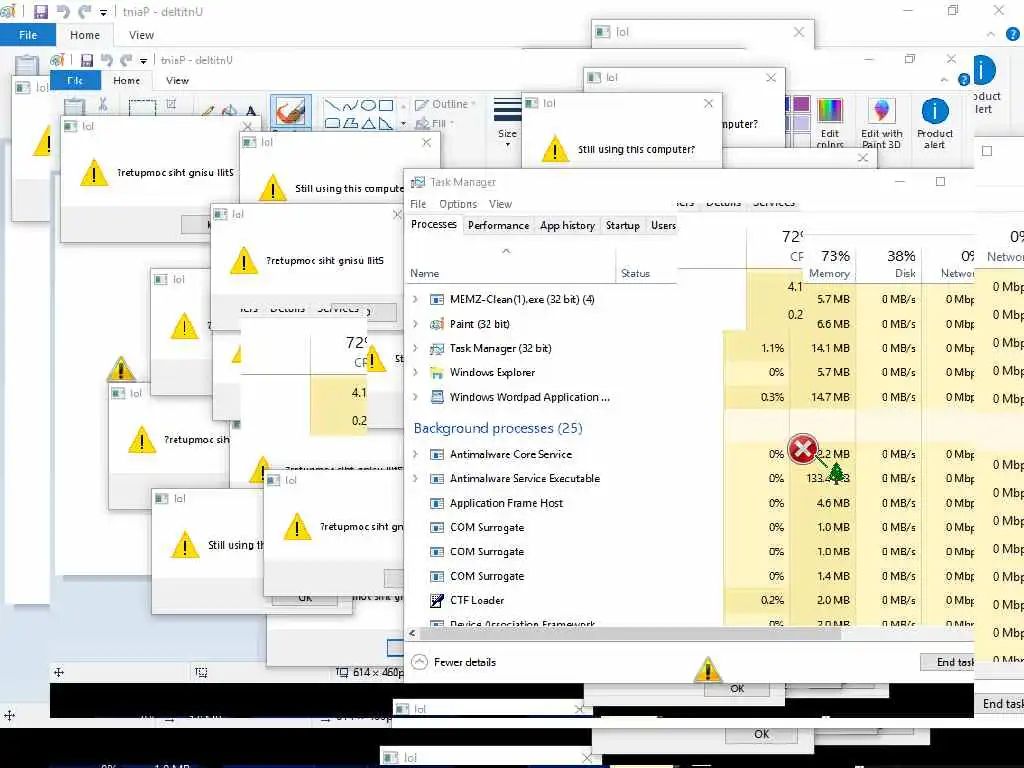Click the Save icon in nested Paint title bar
The image size is (1024, 768).
point(86,60)
